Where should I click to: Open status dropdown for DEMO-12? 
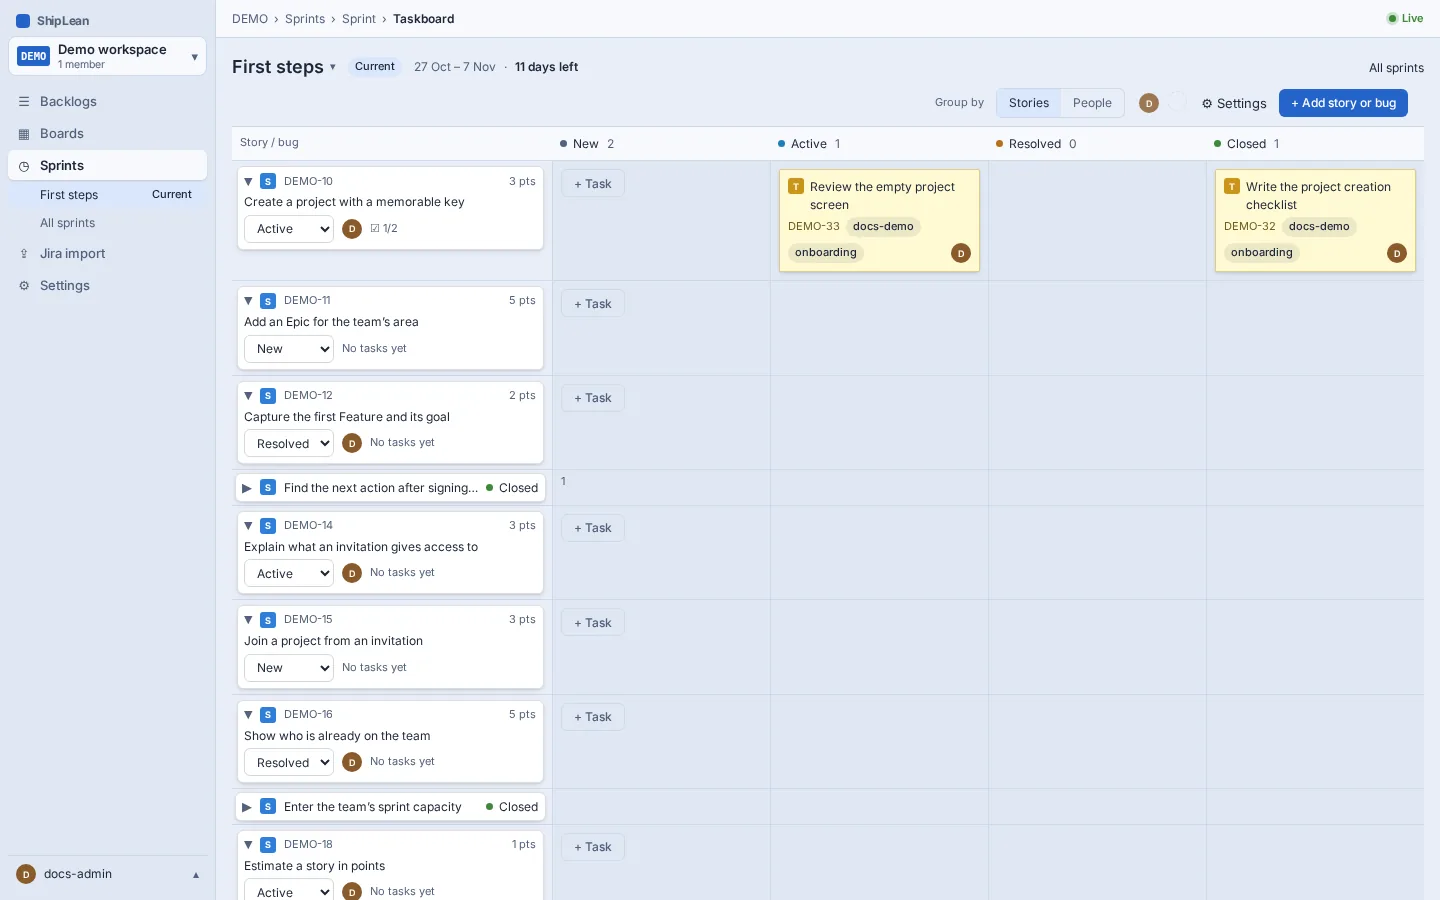(x=289, y=444)
